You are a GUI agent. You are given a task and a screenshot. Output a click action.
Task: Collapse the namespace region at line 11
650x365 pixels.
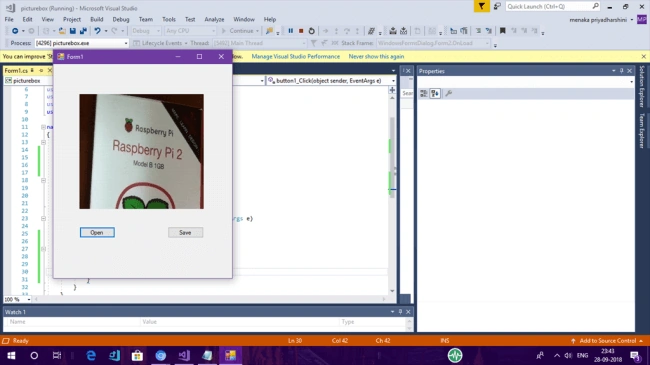coord(43,127)
